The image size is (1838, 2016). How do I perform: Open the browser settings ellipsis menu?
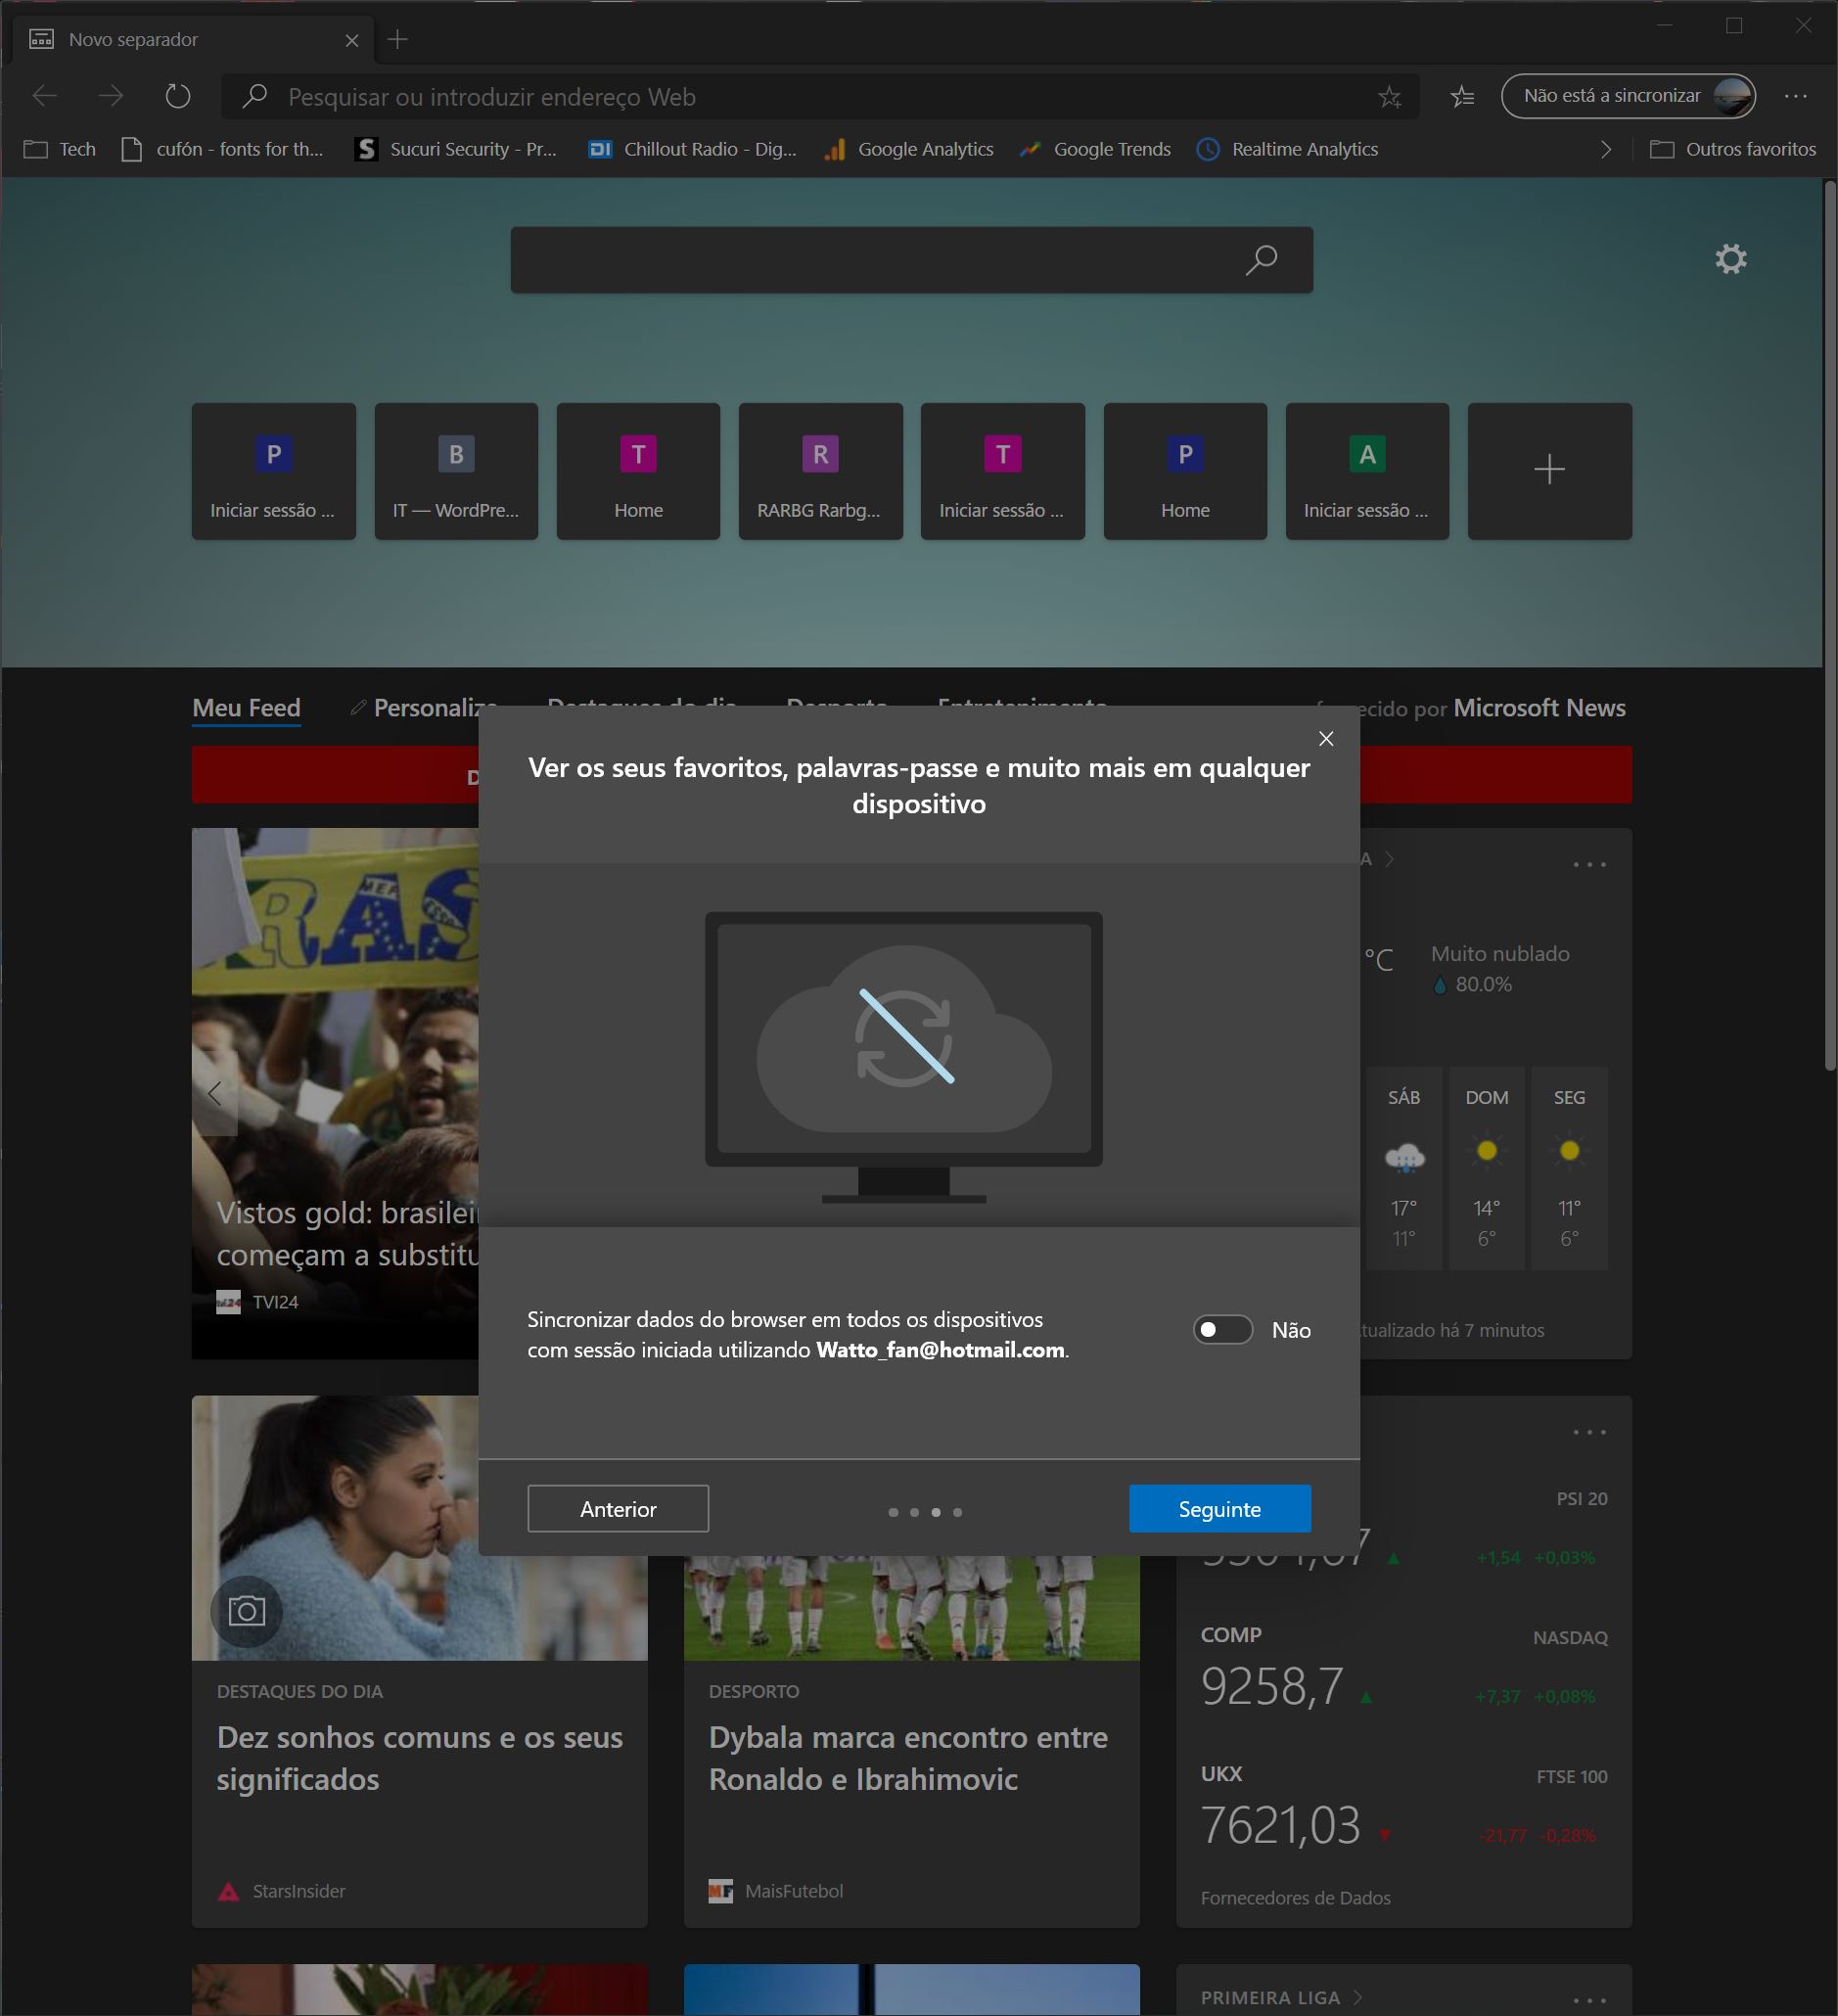pyautogui.click(x=1796, y=96)
